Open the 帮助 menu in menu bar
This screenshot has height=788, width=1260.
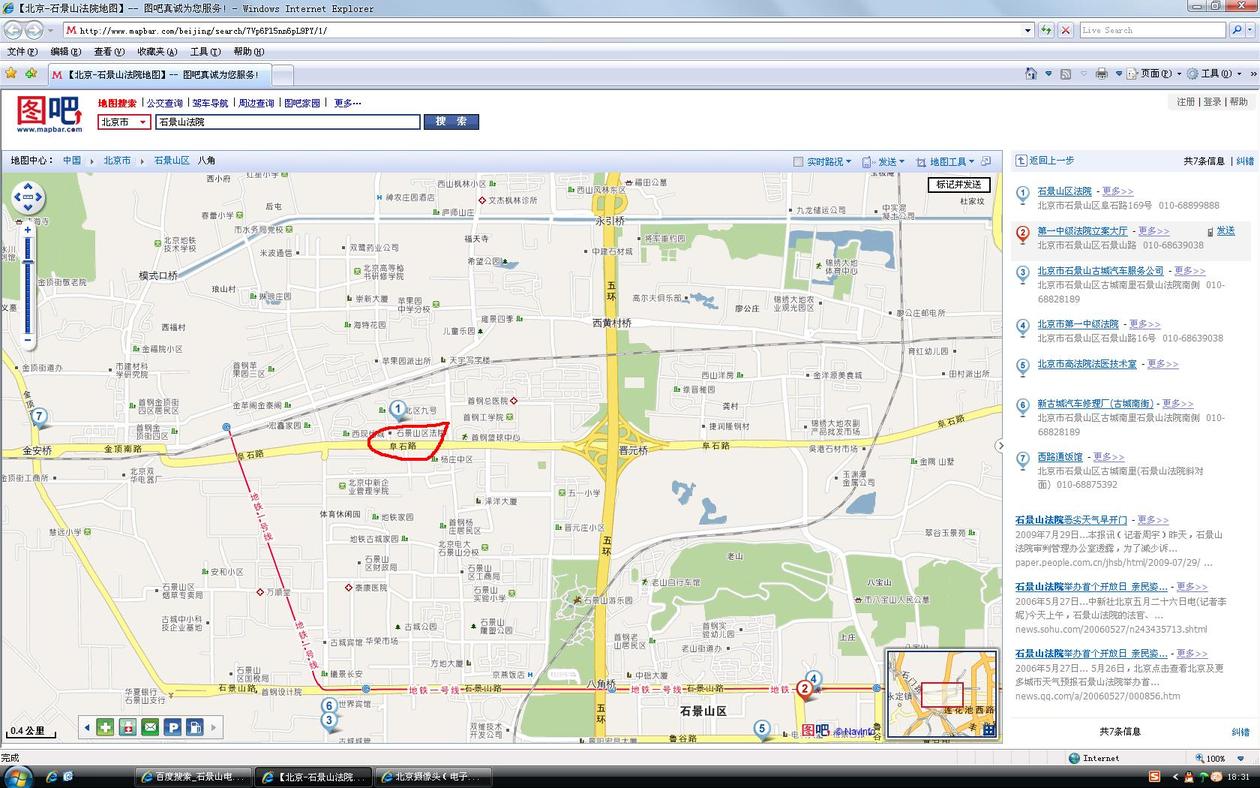(249, 52)
